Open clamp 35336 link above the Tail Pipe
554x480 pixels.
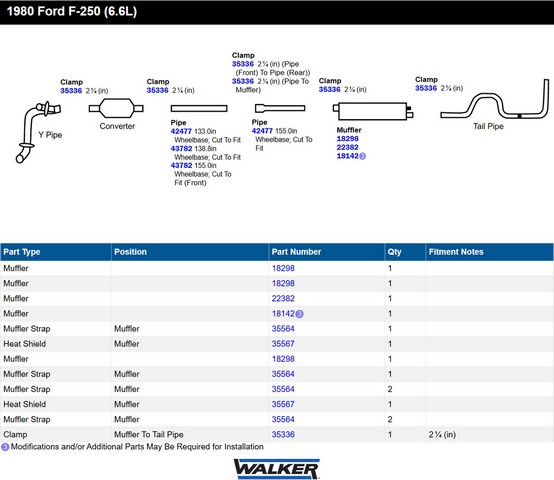pos(426,88)
